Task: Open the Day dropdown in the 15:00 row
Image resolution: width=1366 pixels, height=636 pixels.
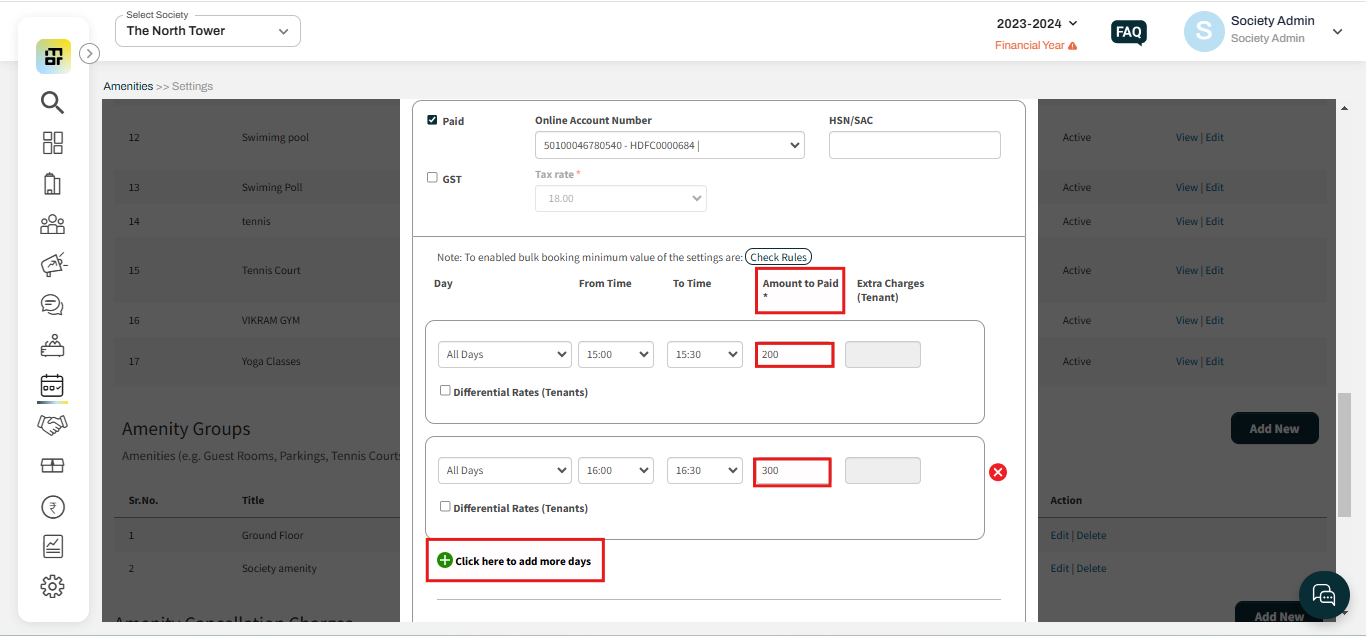Action: pos(505,355)
